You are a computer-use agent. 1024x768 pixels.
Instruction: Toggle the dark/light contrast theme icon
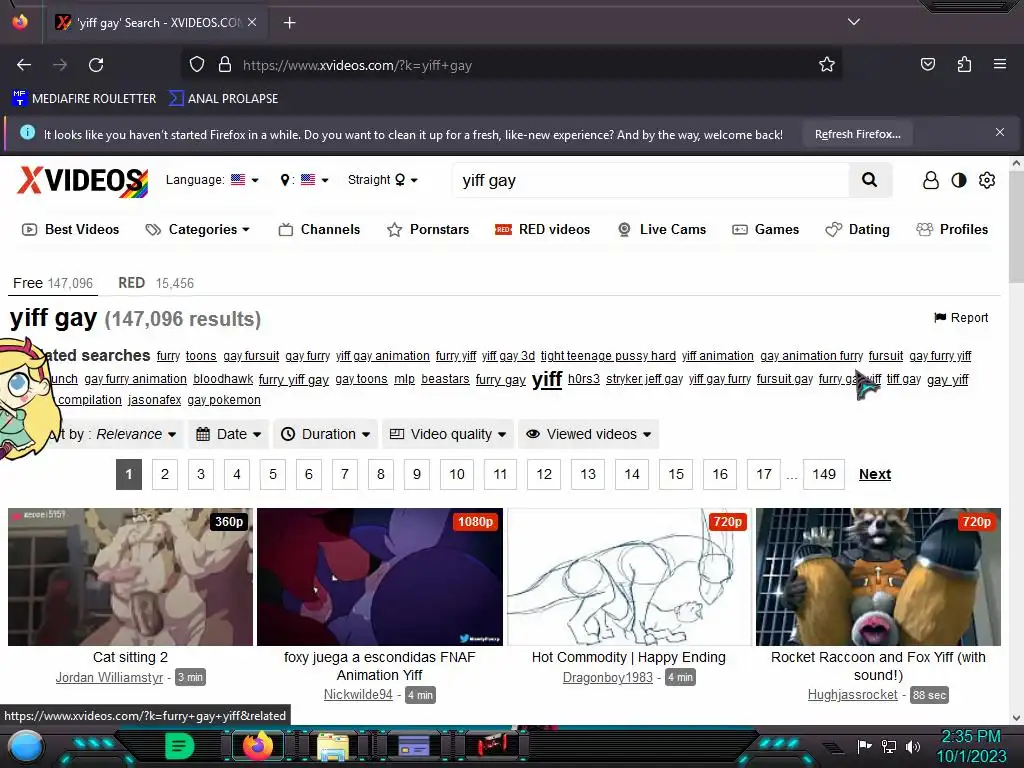click(x=959, y=180)
